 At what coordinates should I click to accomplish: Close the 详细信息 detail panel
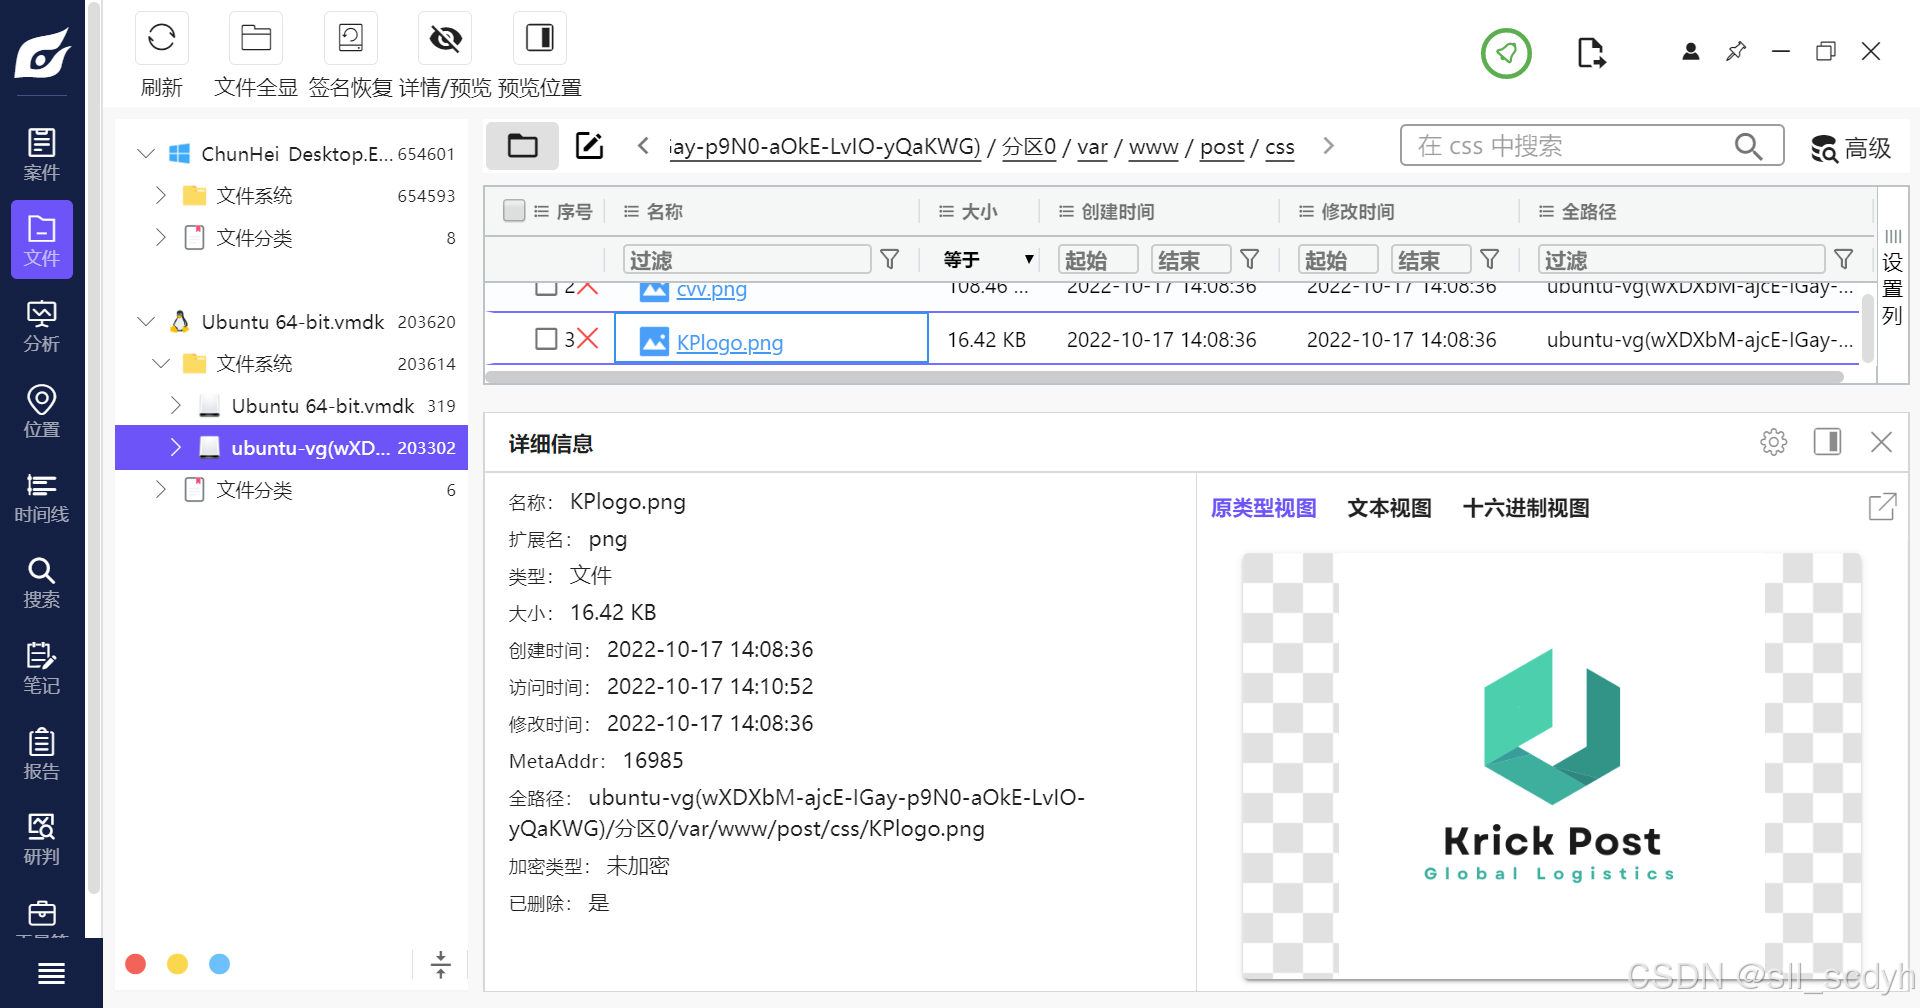[1881, 442]
